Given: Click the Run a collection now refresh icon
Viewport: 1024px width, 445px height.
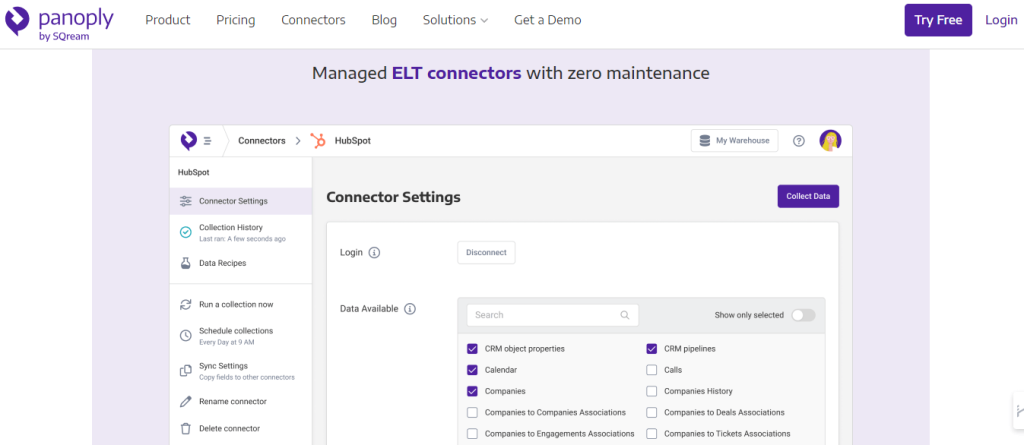Looking at the screenshot, I should tap(185, 305).
